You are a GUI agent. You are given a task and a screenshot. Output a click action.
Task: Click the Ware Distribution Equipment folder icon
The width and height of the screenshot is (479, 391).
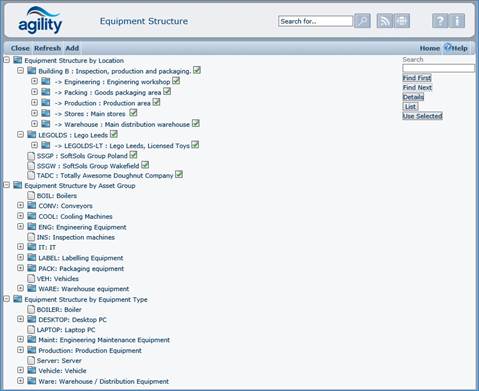(32, 381)
